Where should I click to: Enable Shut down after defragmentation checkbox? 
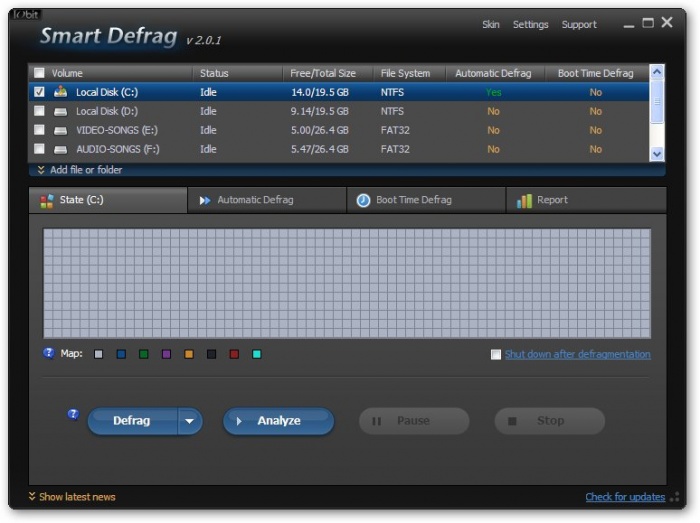point(496,354)
